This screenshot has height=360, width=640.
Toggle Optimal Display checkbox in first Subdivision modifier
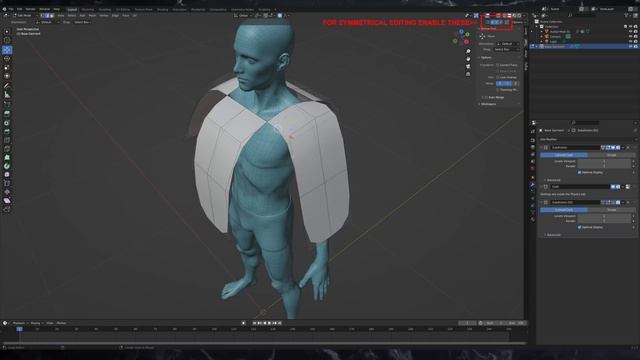(579, 172)
